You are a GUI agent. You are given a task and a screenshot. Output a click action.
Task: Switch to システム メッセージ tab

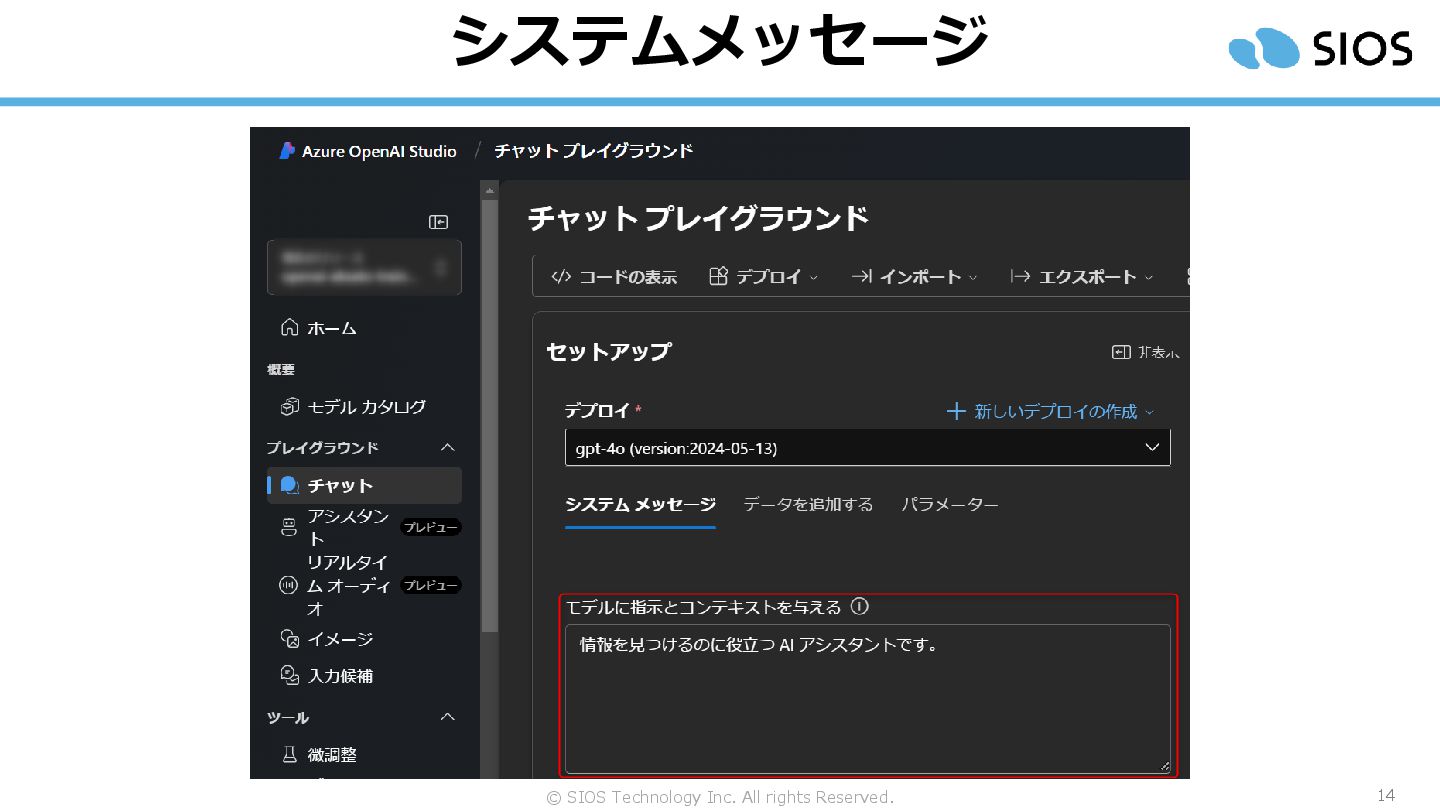tap(640, 505)
